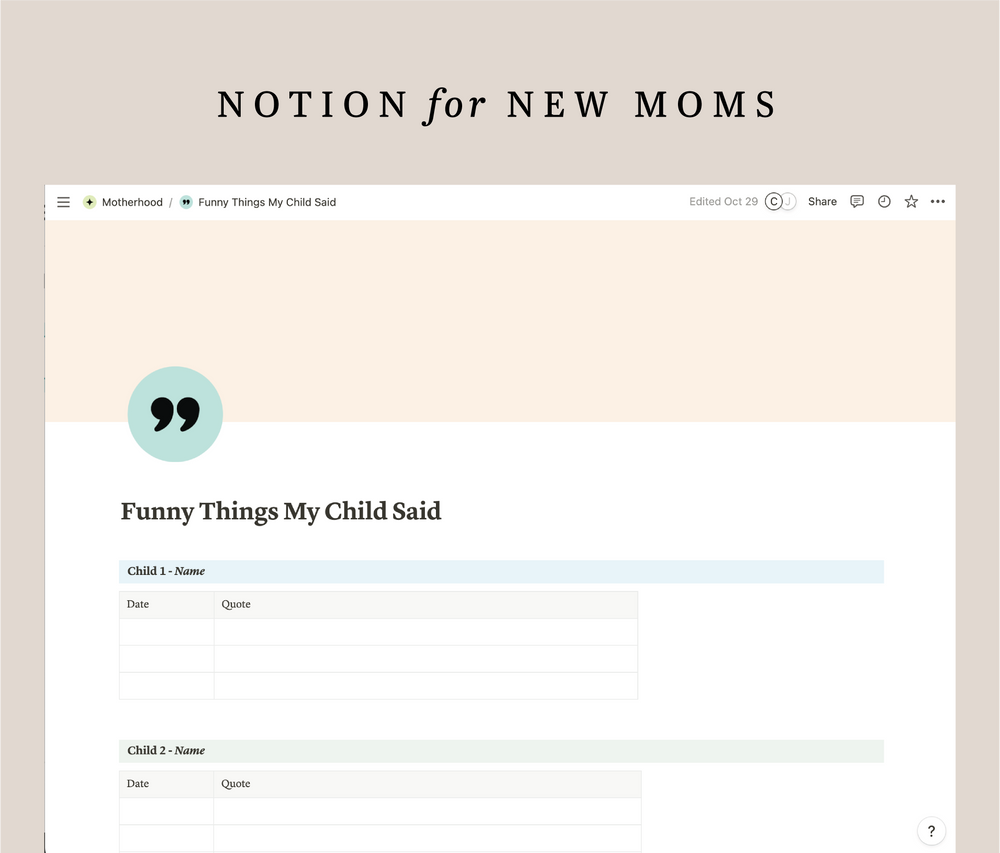Open the three-dot page options menu
Screen dimensions: 1000x853
coord(938,202)
